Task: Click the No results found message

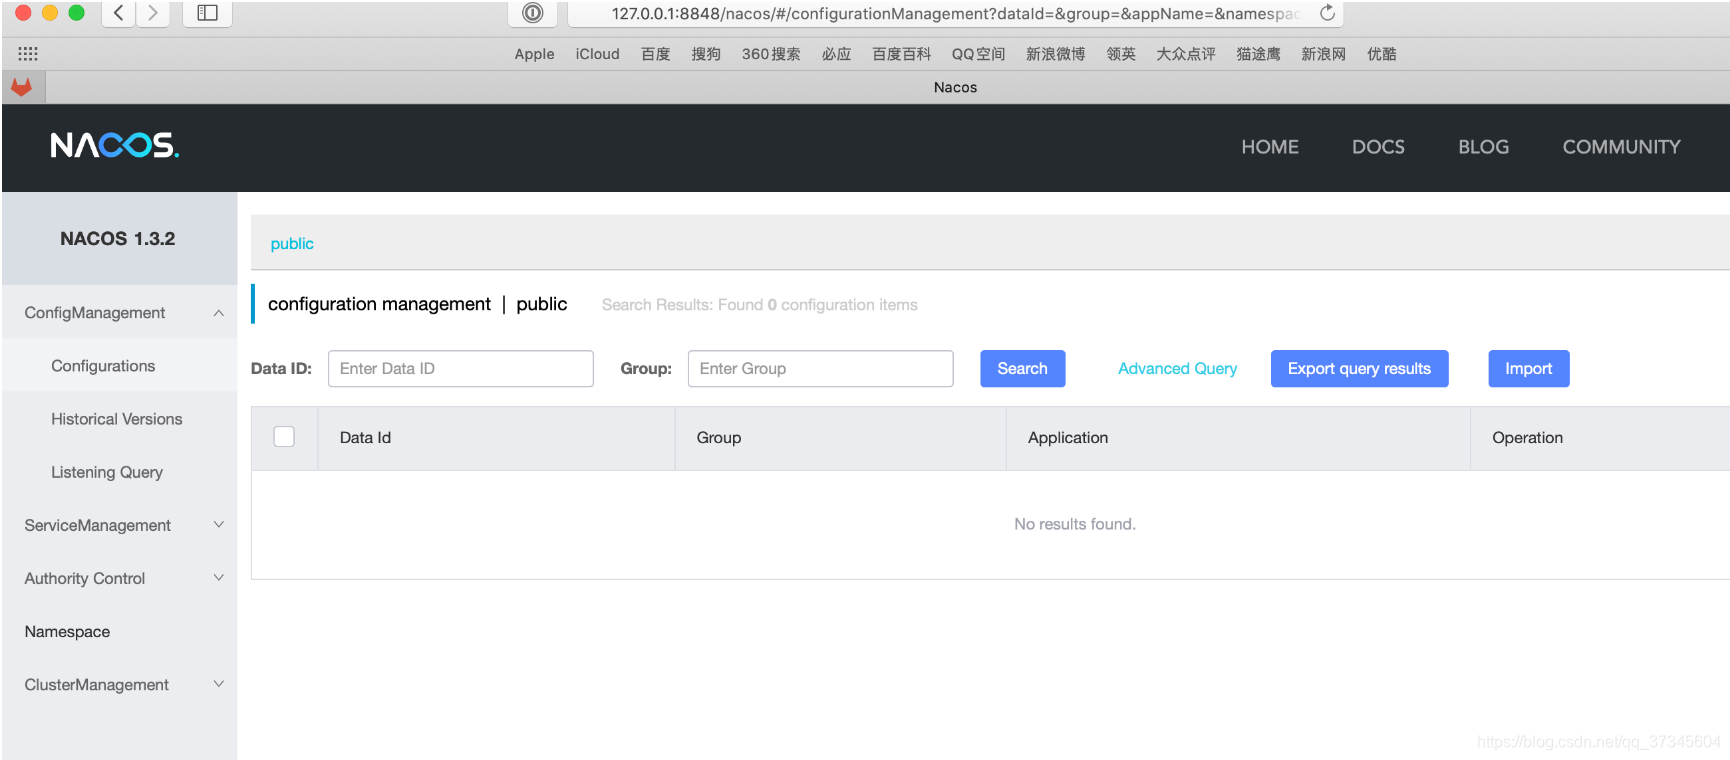Action: point(1075,524)
